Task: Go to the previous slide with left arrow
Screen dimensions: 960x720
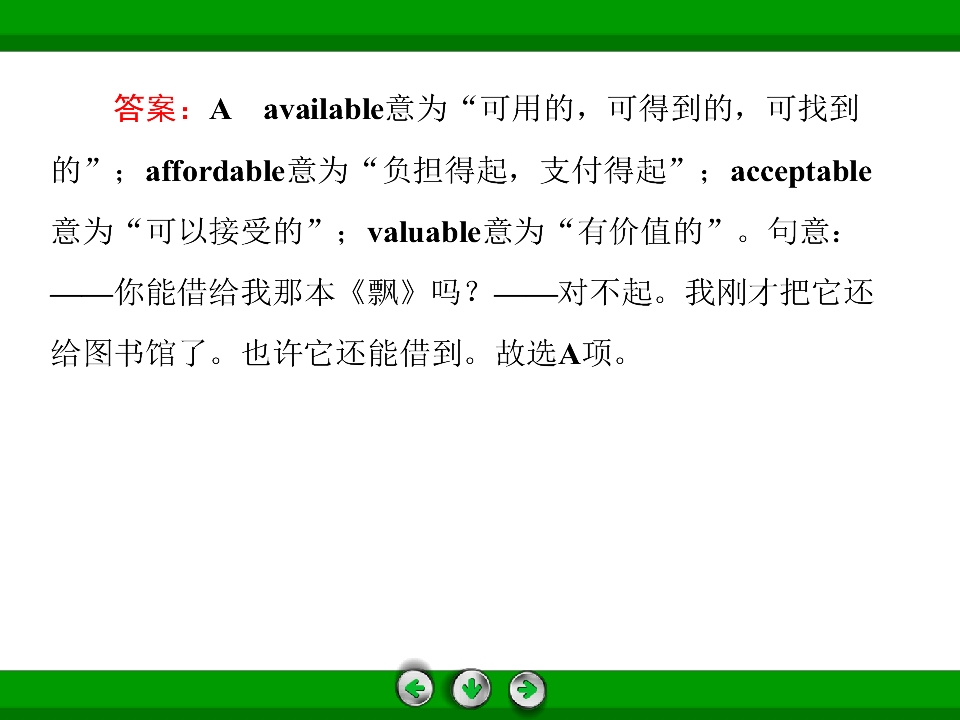Action: pos(415,689)
